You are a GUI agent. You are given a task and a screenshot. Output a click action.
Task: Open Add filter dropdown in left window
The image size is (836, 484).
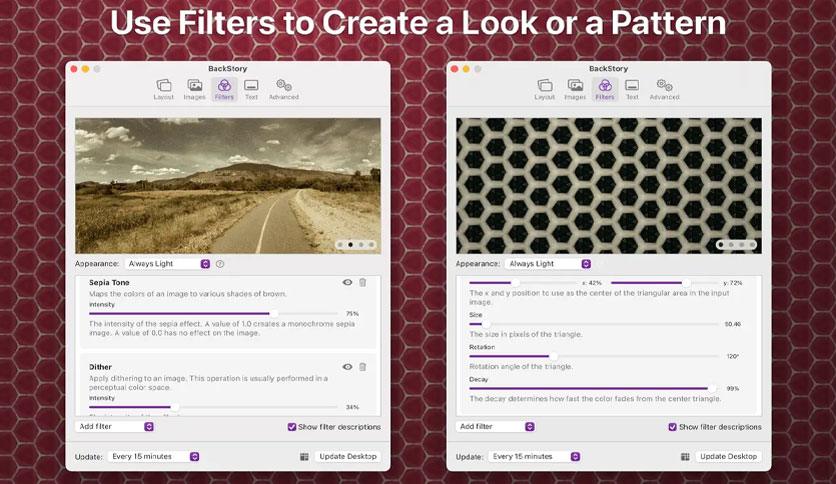click(115, 426)
